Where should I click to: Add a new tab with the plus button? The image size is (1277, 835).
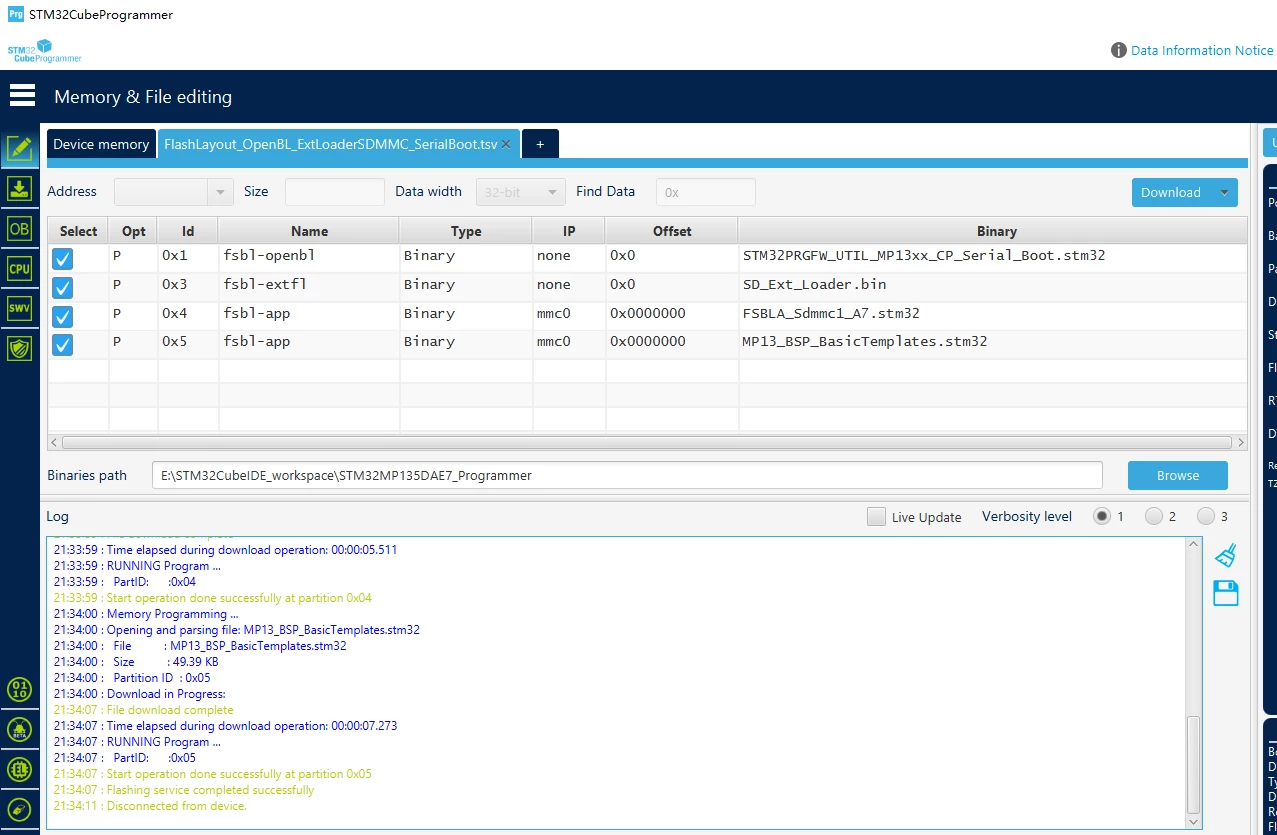click(x=540, y=144)
